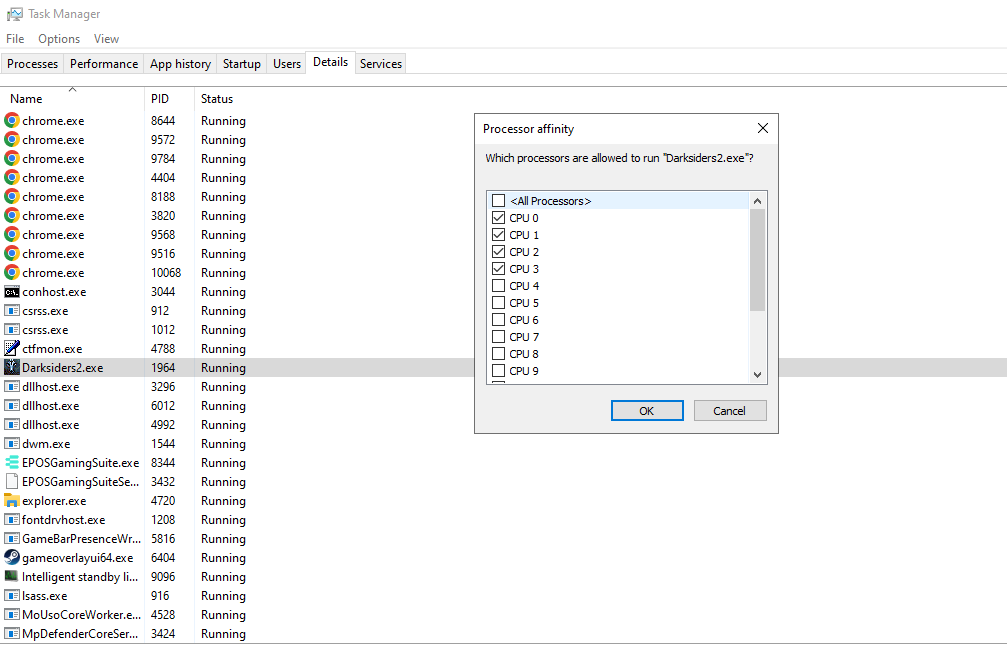
Task: Switch to the Performance tab
Action: tap(104, 64)
